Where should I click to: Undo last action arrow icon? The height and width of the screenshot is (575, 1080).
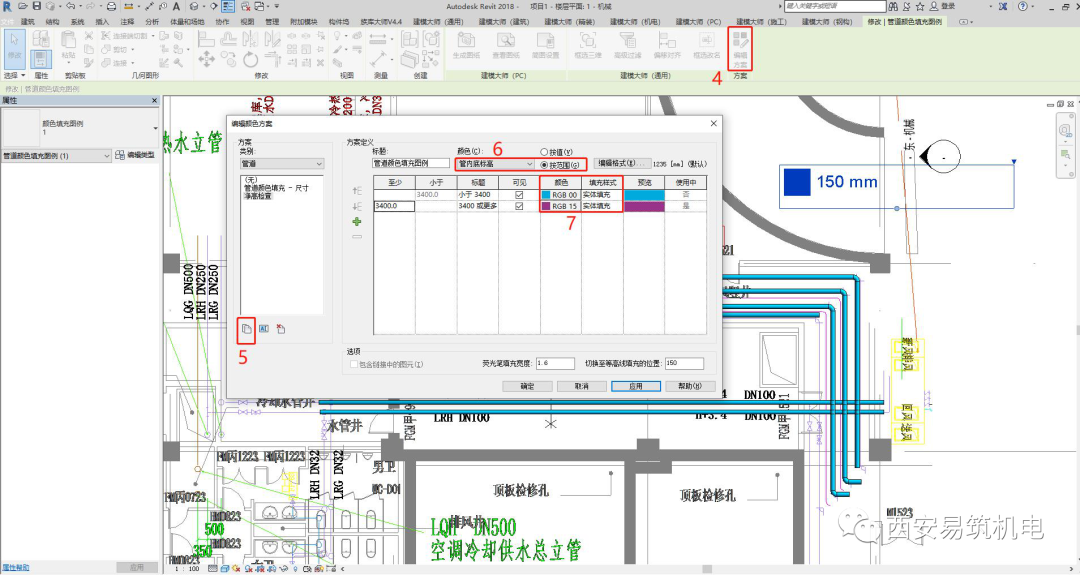(70, 6)
